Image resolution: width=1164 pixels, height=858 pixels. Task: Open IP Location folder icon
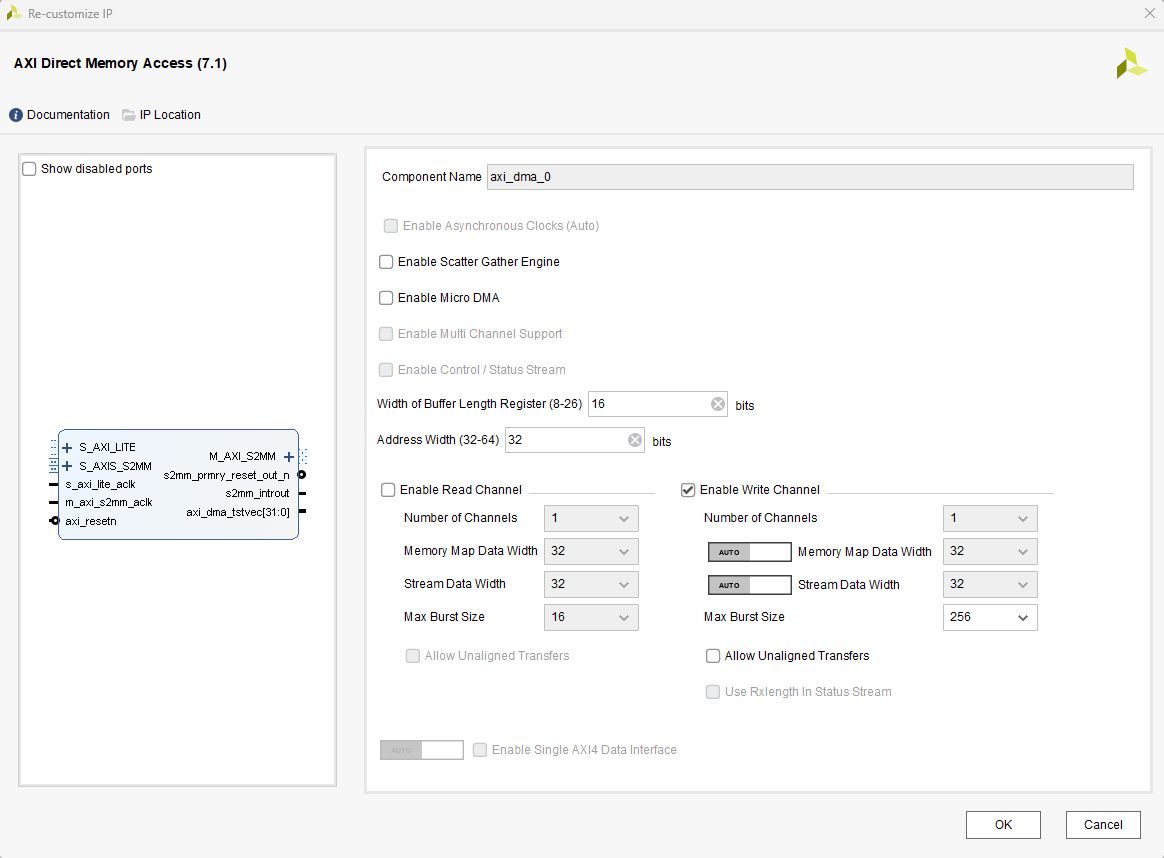129,115
